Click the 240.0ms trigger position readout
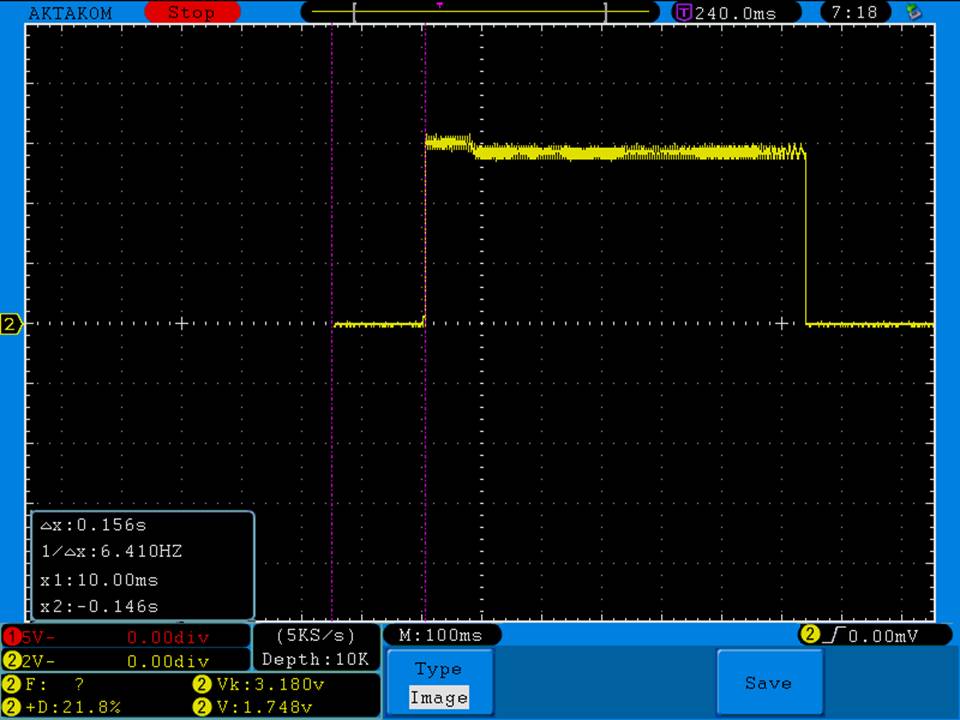The image size is (960, 720). tap(735, 13)
